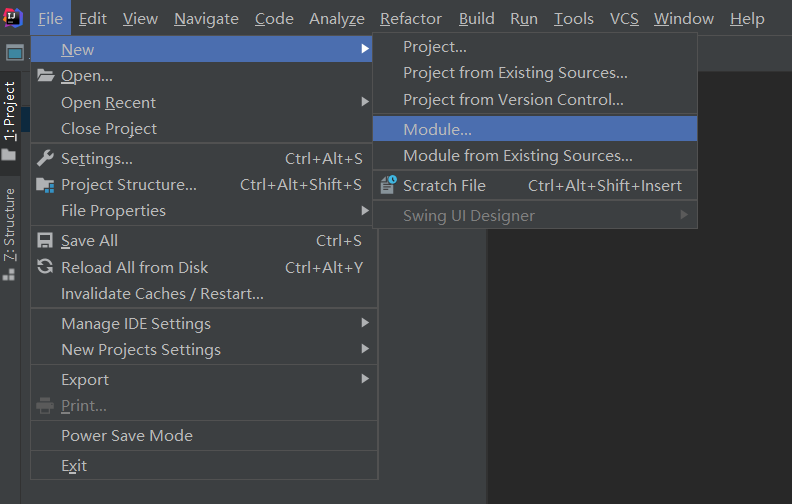Click the floppy disk Save All icon
792x504 pixels.
[45, 241]
